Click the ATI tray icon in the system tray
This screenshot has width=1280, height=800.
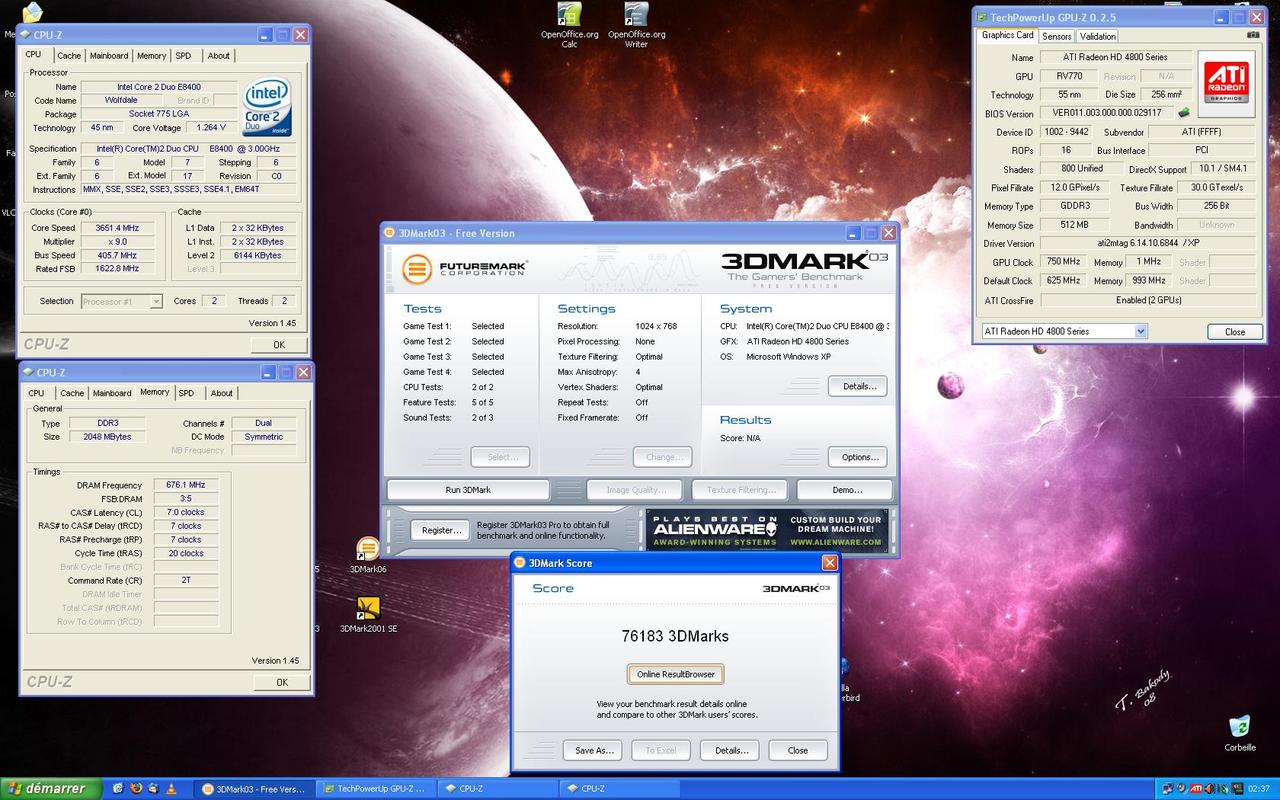coord(1196,789)
